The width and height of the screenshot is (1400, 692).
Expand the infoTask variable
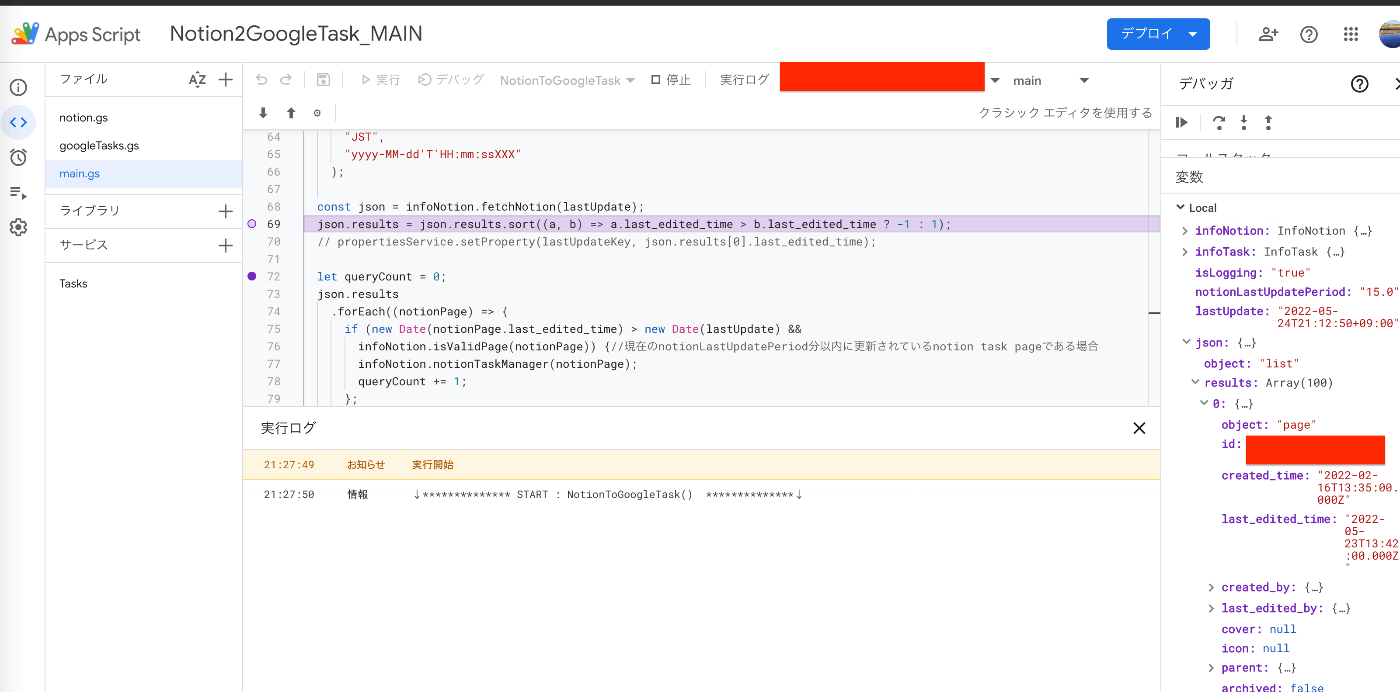(1187, 252)
